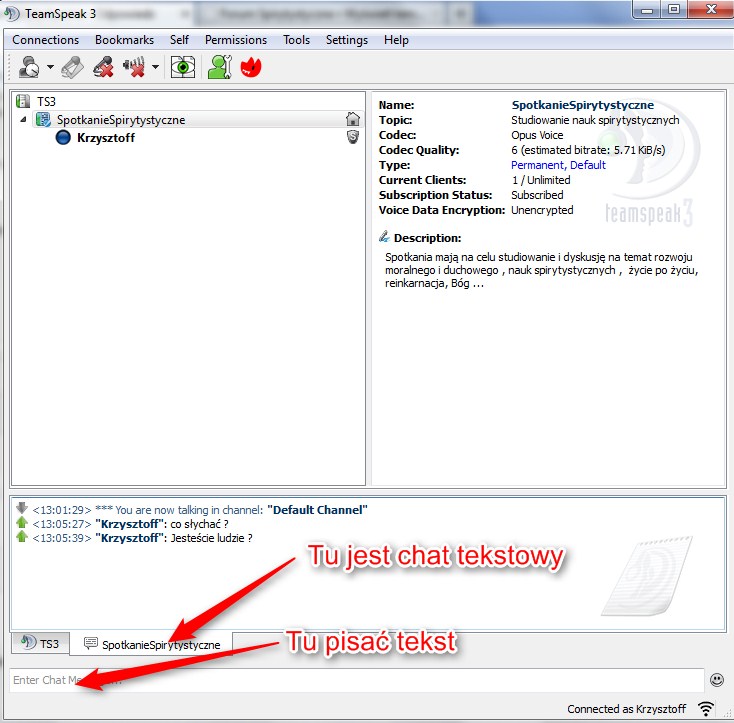This screenshot has width=734, height=723.
Task: Open the dropdown arrow beside mute speakers
Action: click(155, 67)
